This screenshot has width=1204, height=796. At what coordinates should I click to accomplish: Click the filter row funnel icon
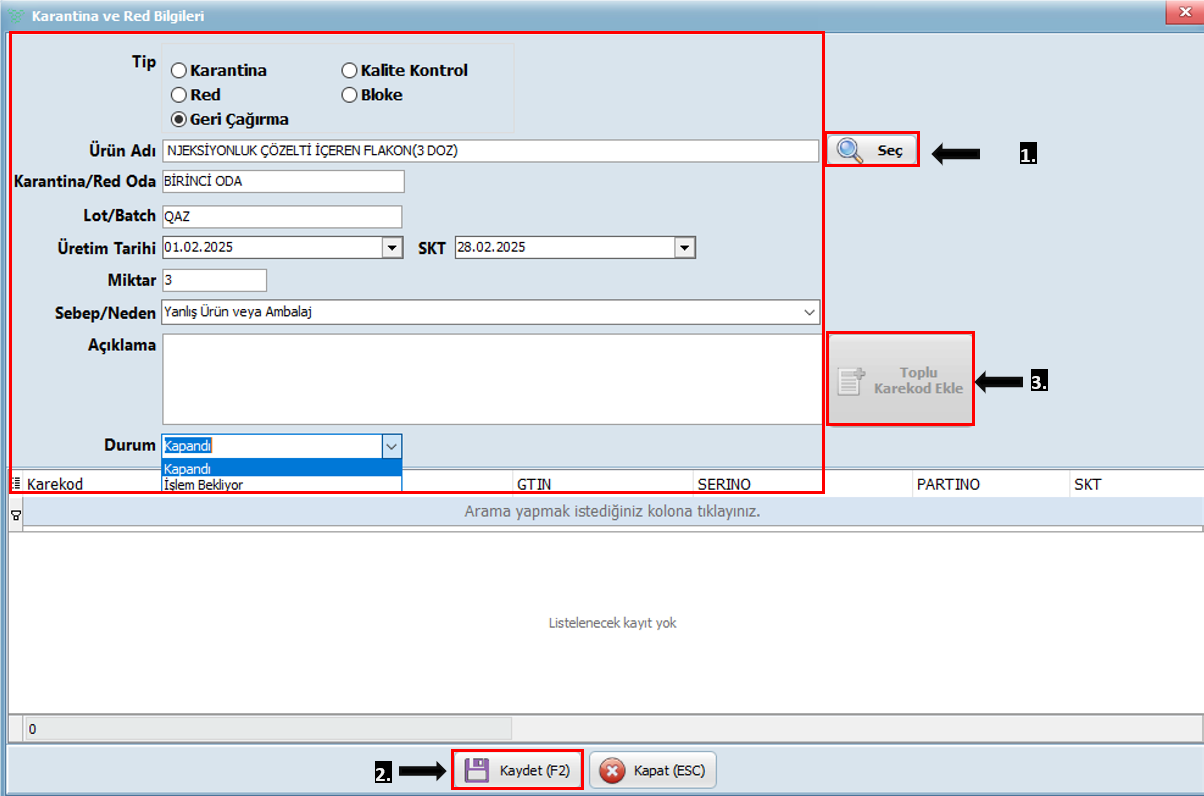(x=16, y=514)
